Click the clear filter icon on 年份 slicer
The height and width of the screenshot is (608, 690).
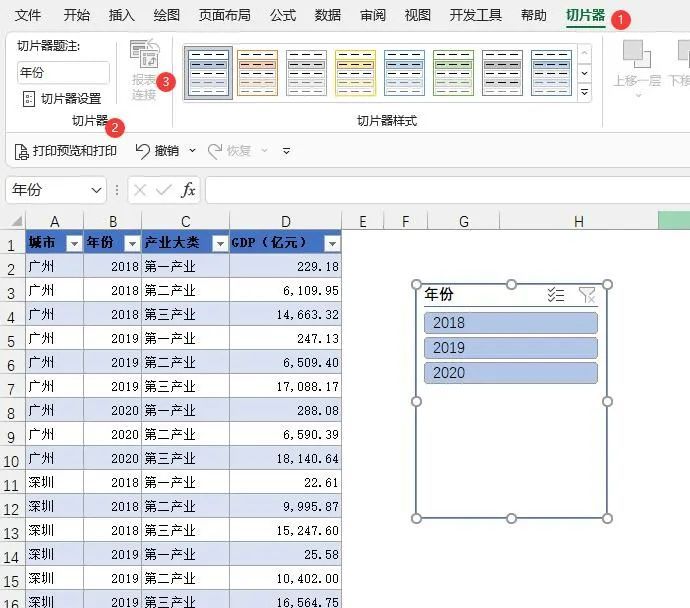point(587,295)
